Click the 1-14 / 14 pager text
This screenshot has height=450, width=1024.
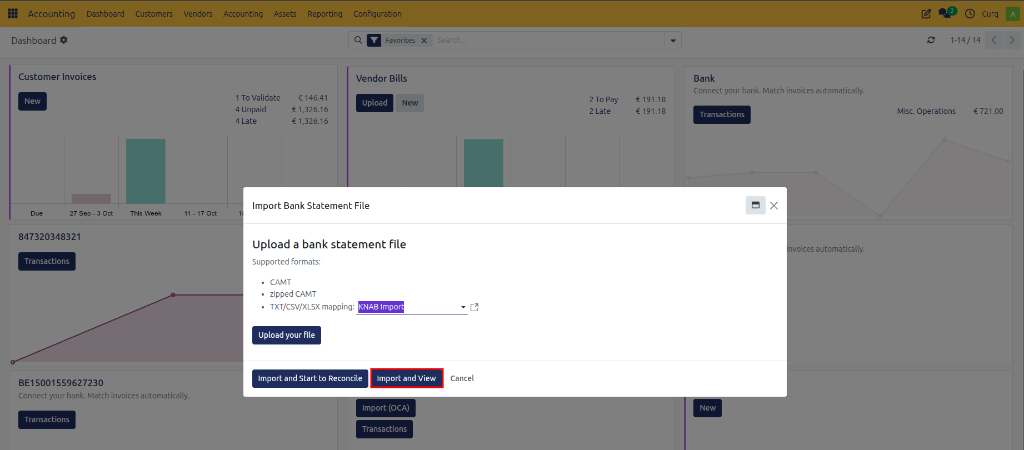tap(965, 40)
